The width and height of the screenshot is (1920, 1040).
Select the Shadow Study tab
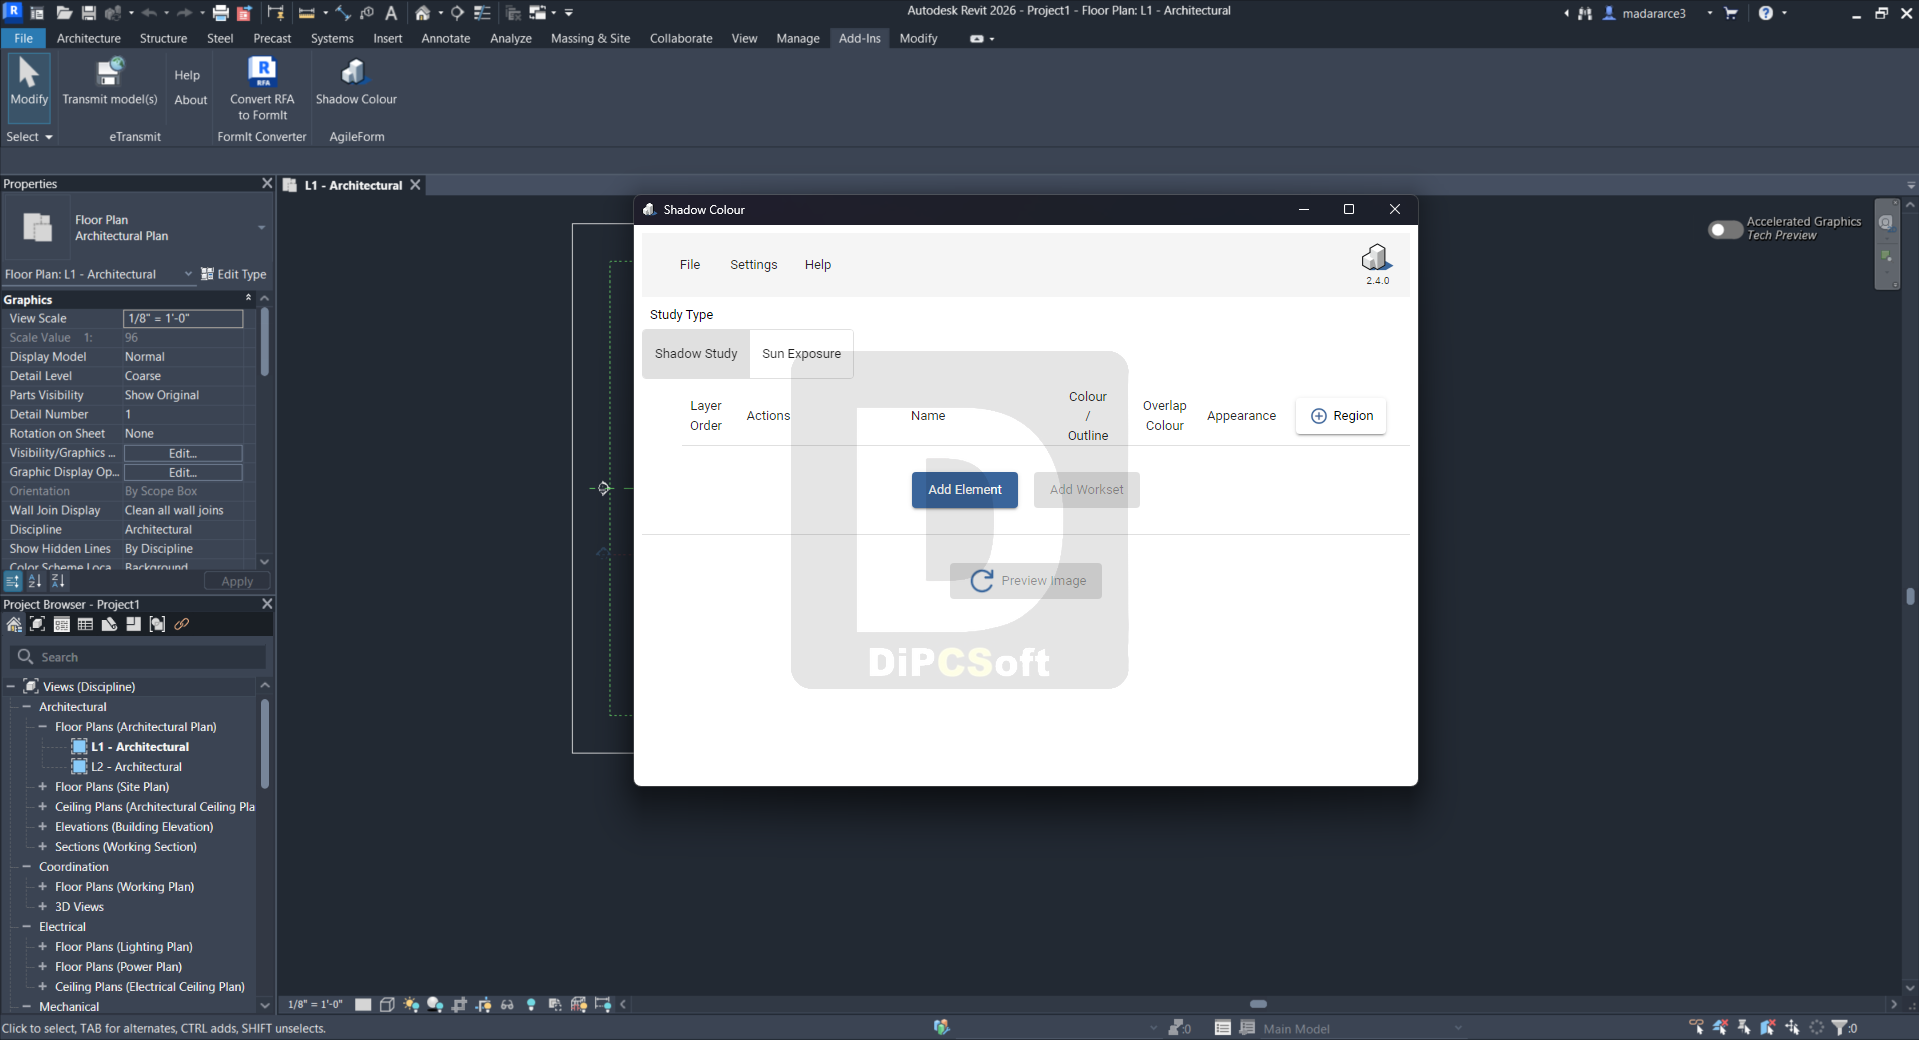696,354
